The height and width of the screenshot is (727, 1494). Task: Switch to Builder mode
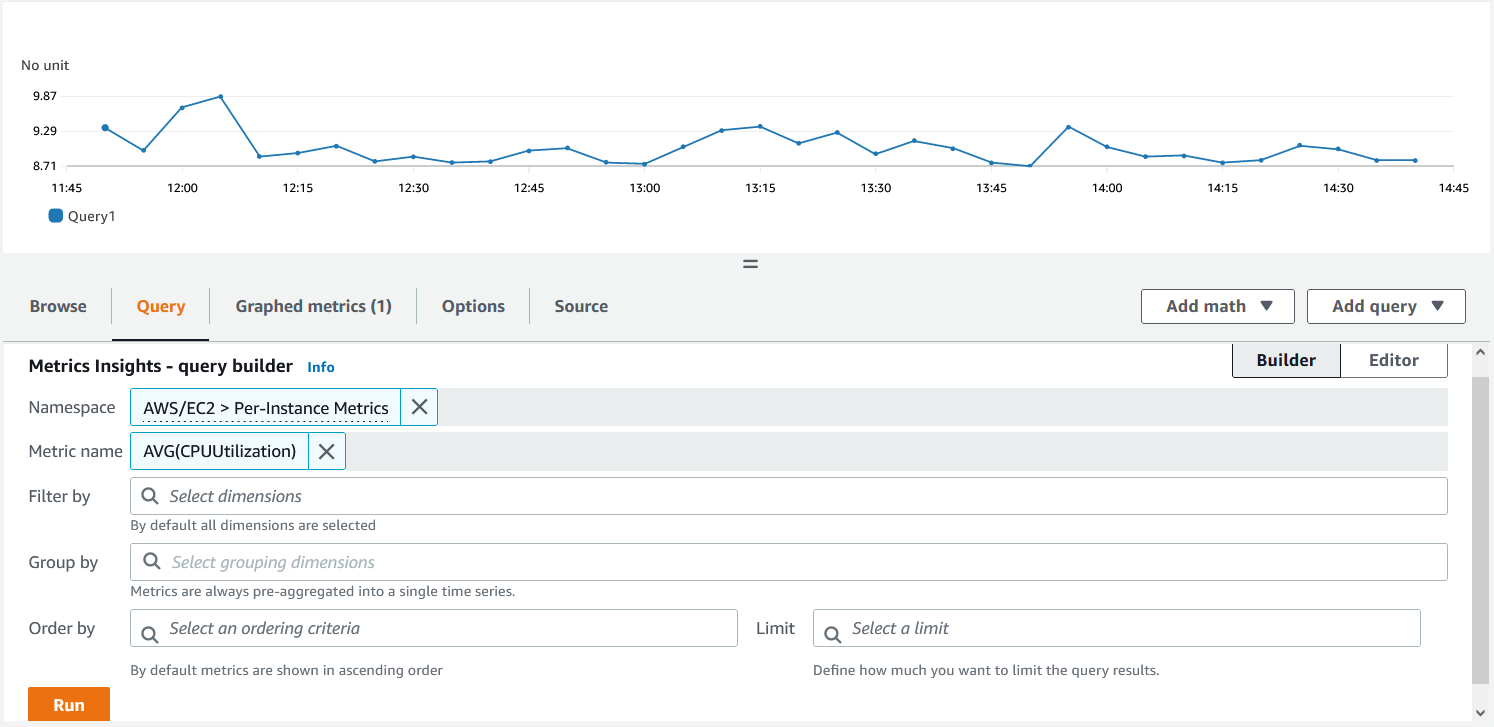pos(1285,360)
